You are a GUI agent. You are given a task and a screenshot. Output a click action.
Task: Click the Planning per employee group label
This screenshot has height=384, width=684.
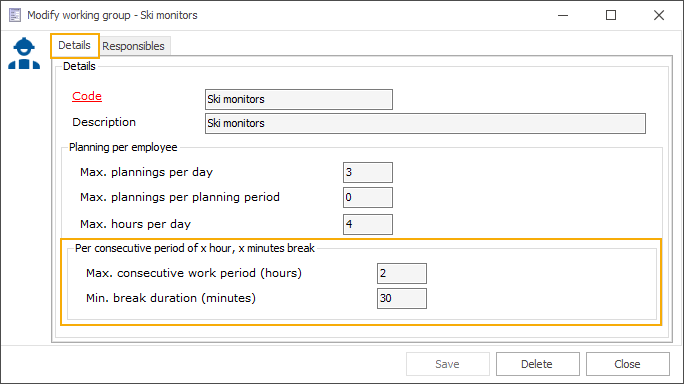123,147
